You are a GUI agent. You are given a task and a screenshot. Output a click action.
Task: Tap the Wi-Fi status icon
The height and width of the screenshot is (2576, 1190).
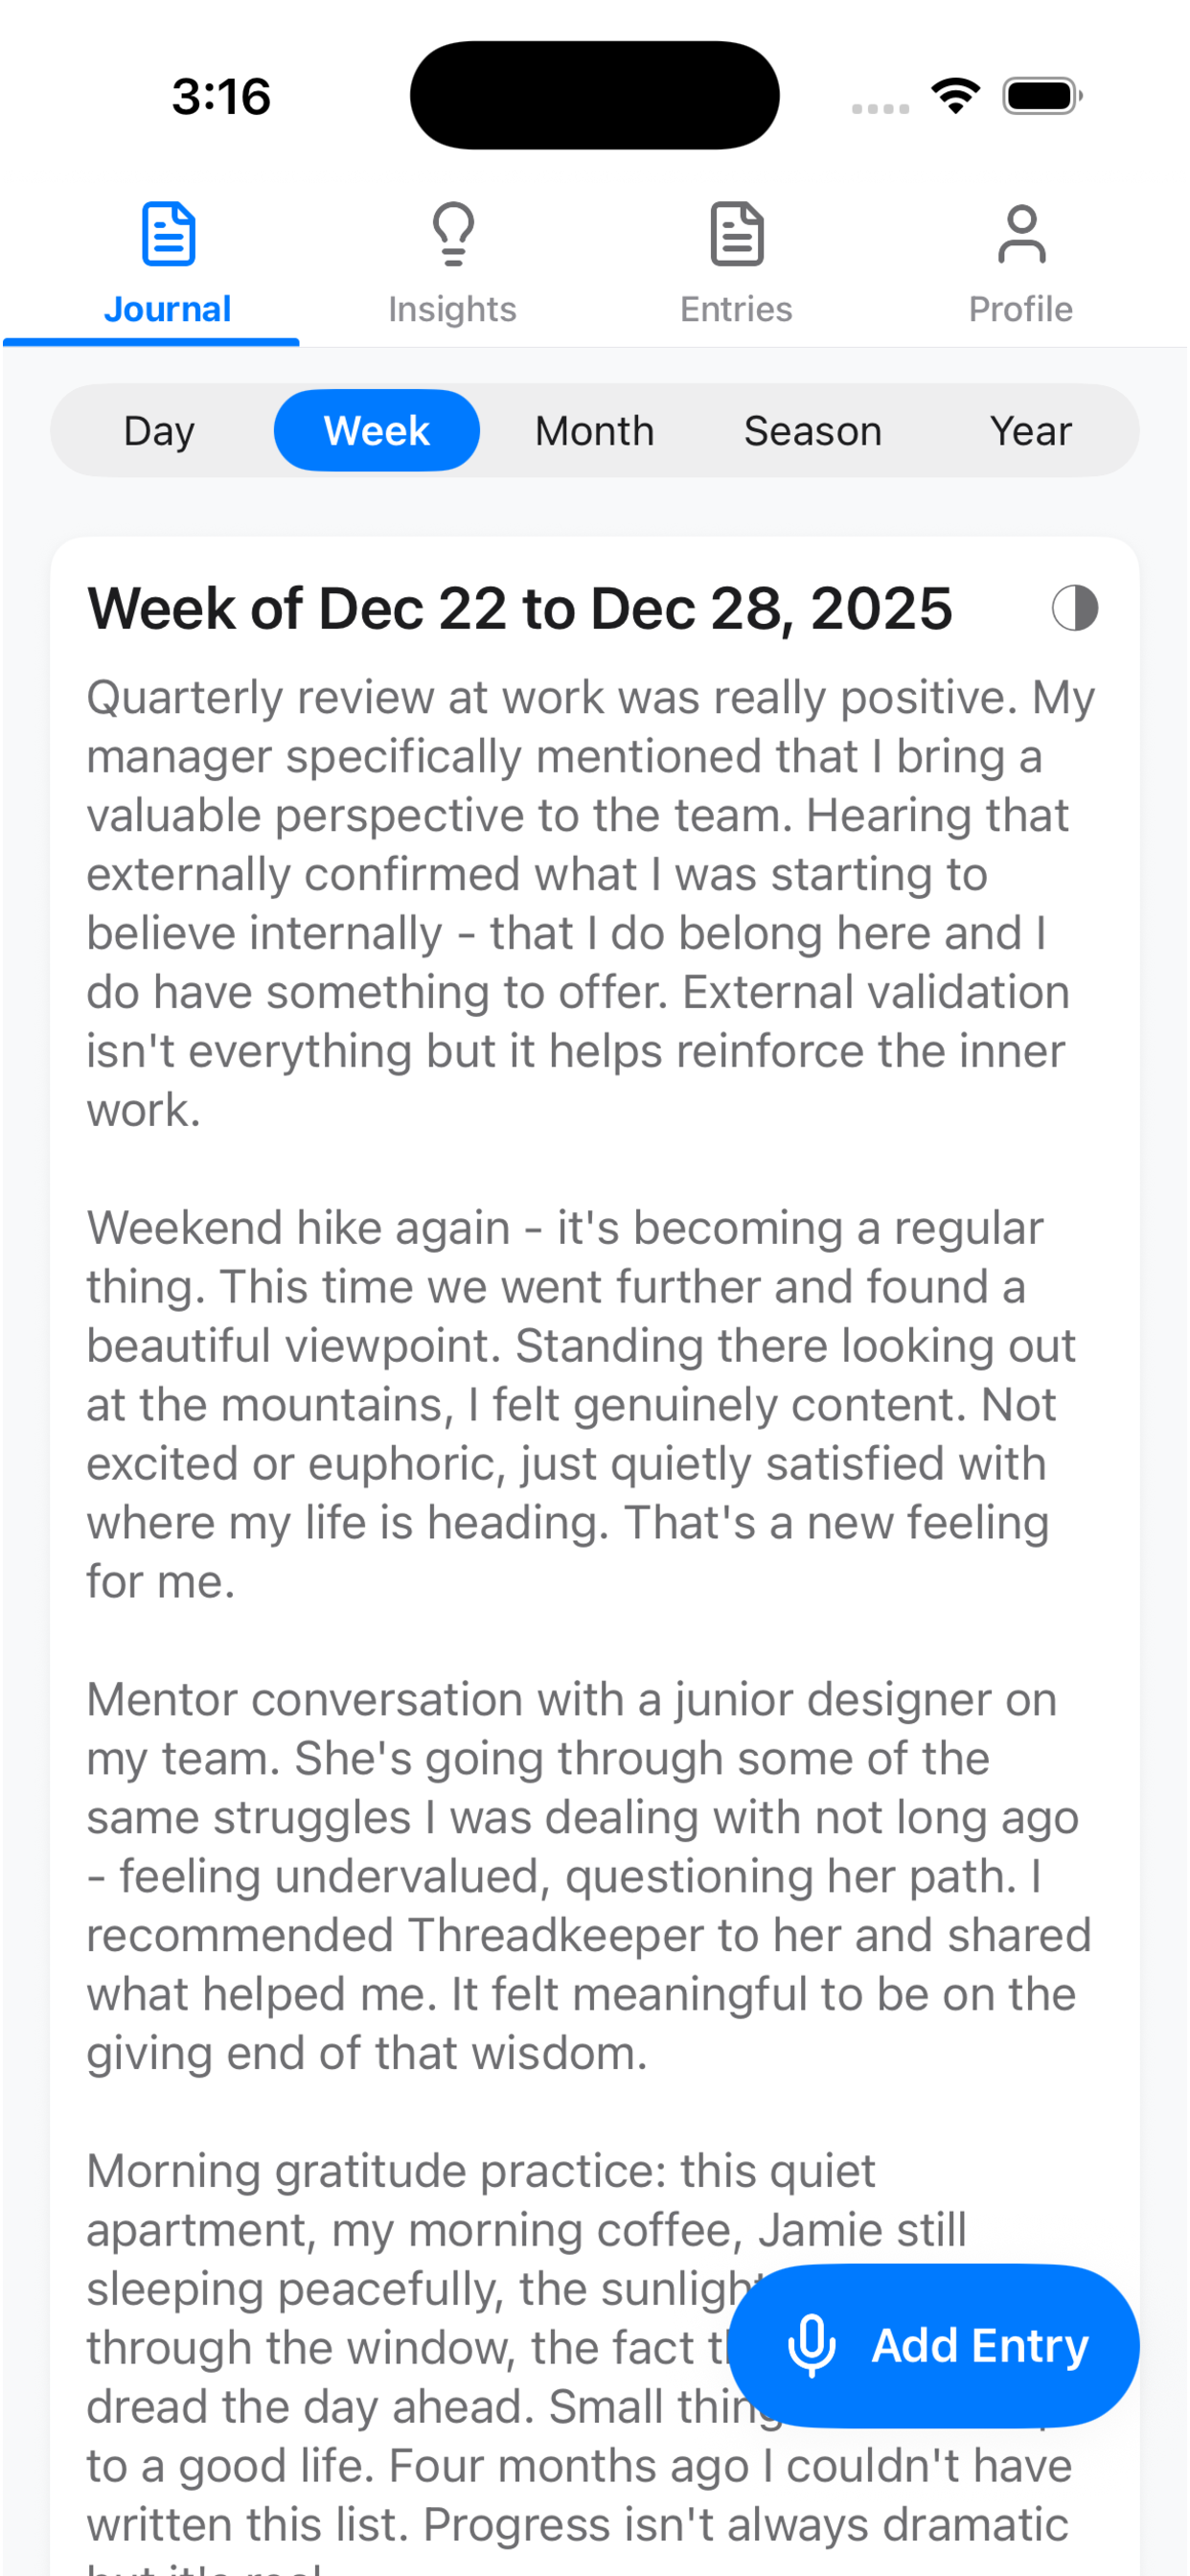(x=955, y=96)
